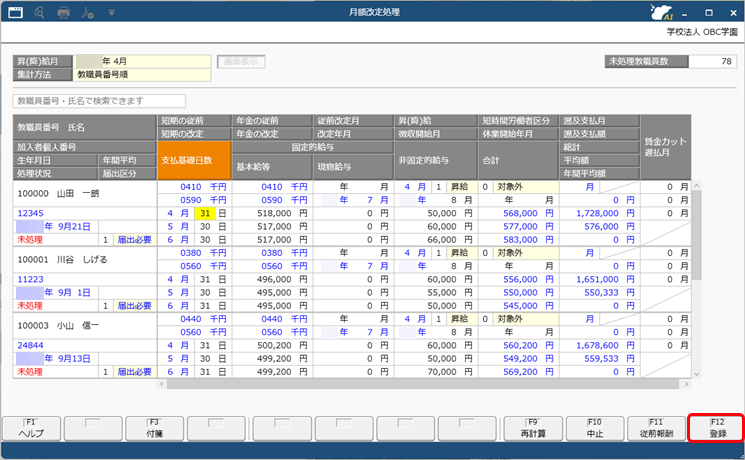Click the window menu icon in title bar
Viewport: 745px width, 460px height.
pos(14,13)
